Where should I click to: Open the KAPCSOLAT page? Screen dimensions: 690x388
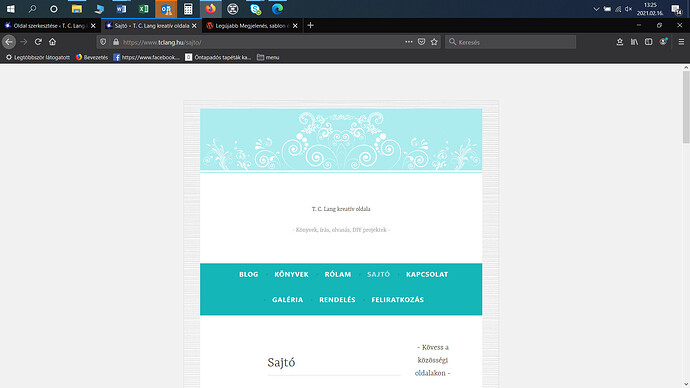click(x=427, y=275)
